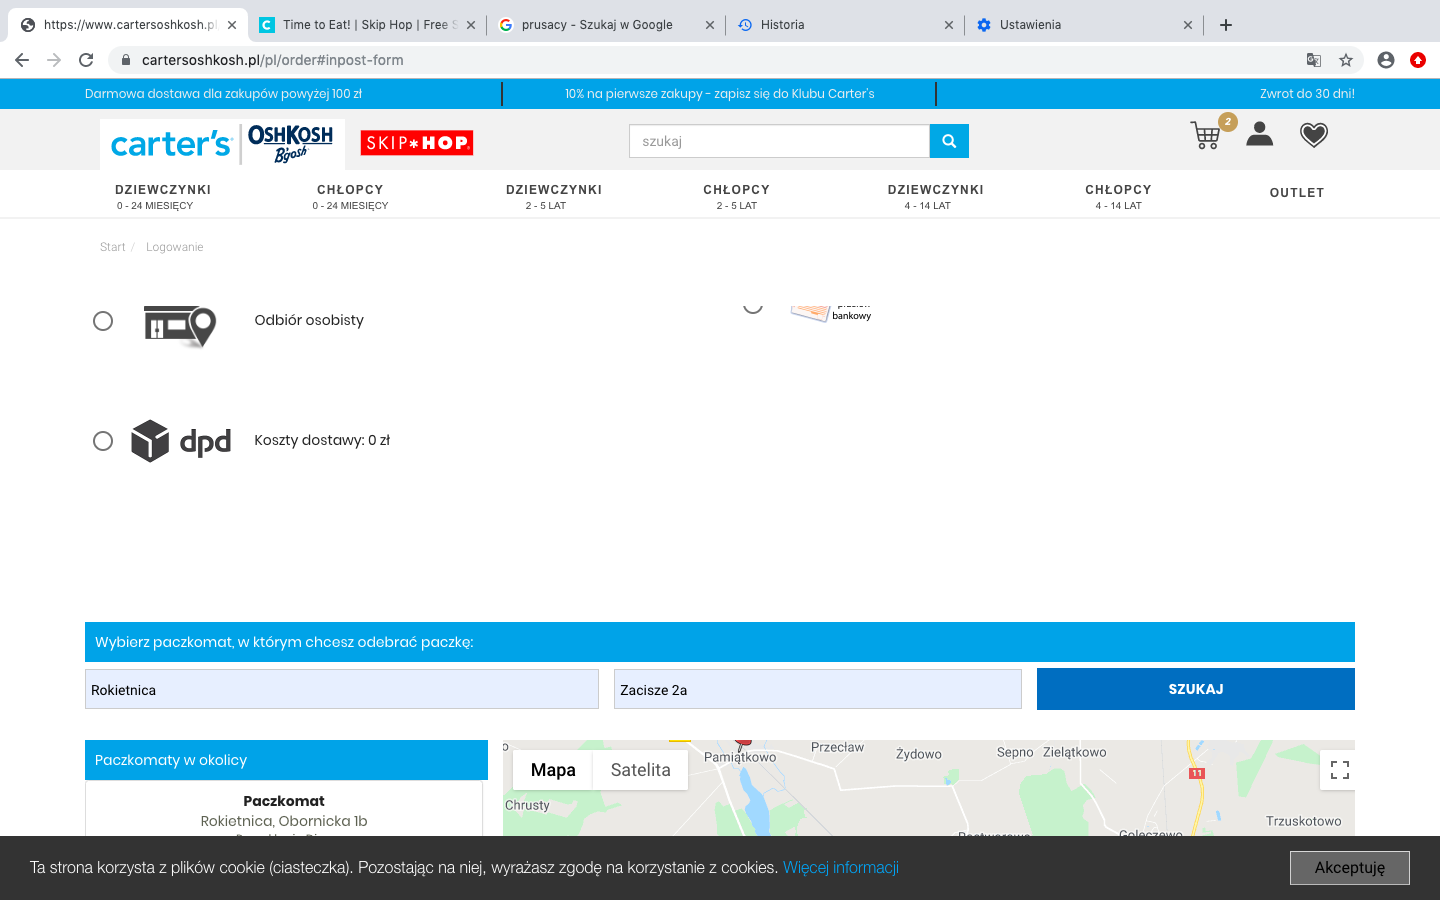Screen dimensions: 1440x900
Task: Click the magnifier search button
Action: click(949, 141)
